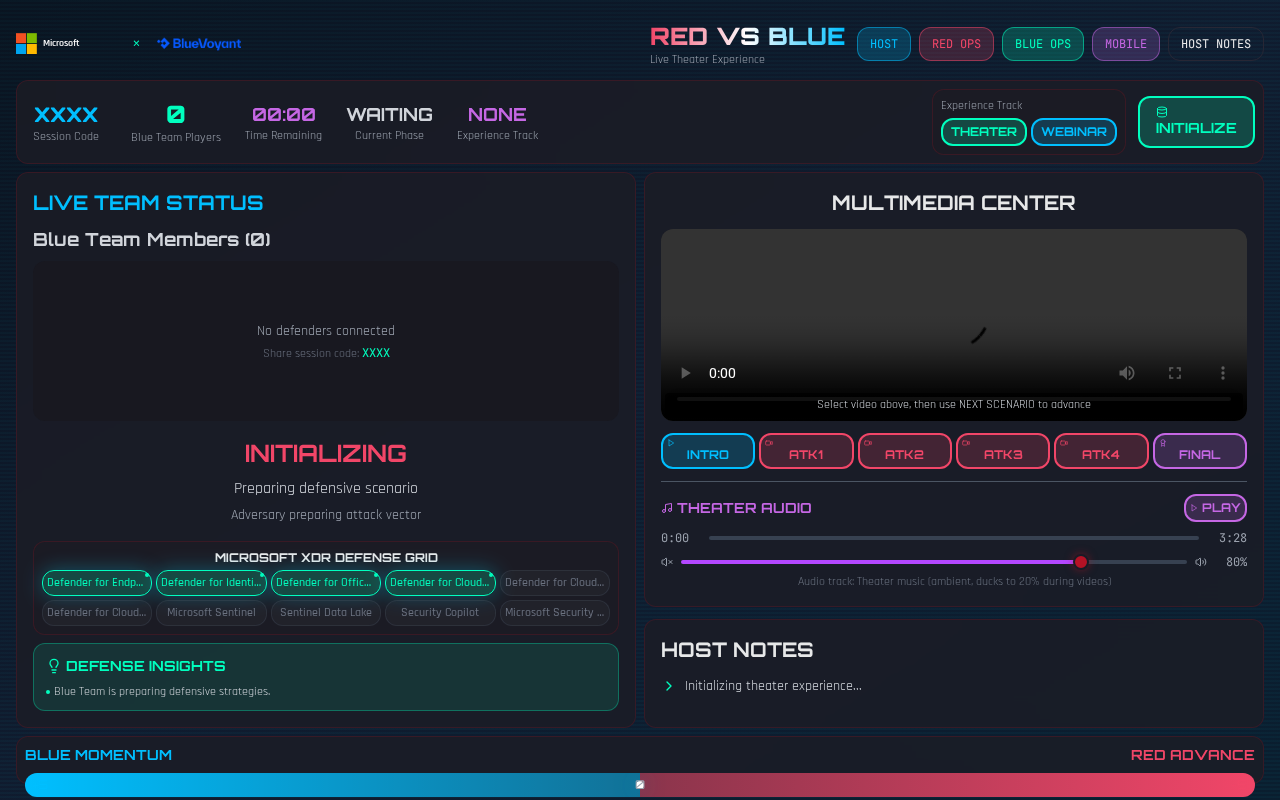Click the "Blue Team Members (0)" heading
The height and width of the screenshot is (800, 1280).
(152, 240)
